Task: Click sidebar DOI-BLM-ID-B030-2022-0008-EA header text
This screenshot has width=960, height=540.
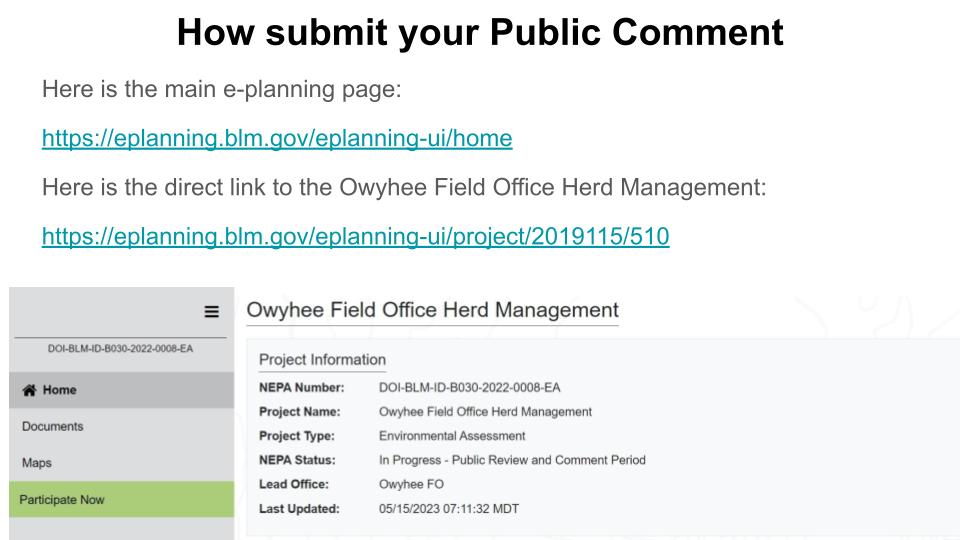Action: [121, 348]
